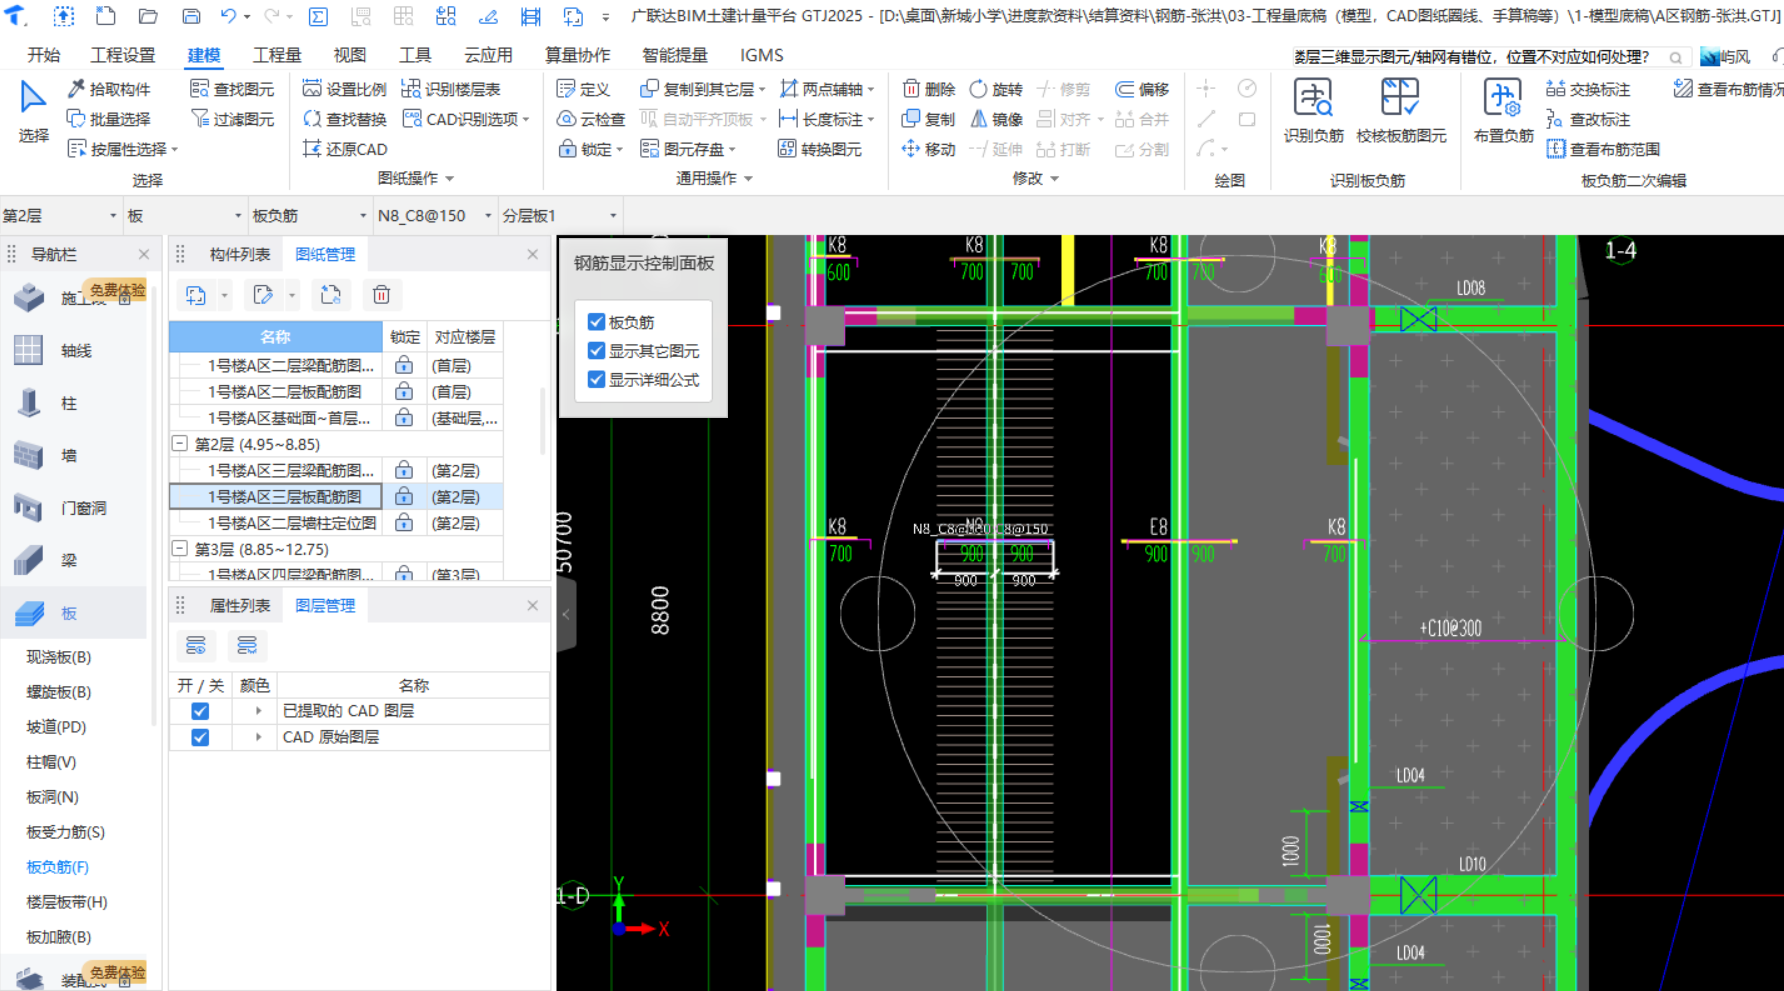Click the 拾取构件 tool
The image size is (1784, 991).
click(x=109, y=89)
